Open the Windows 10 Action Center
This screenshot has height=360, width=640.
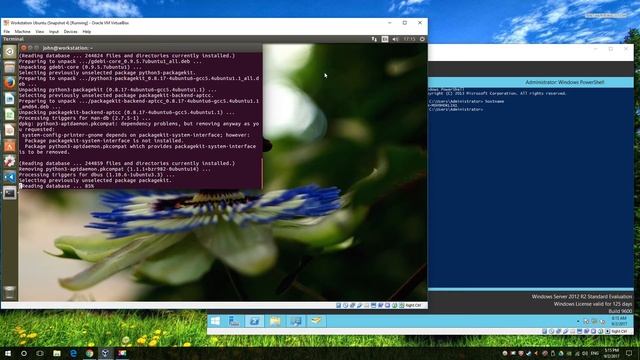(x=629, y=353)
